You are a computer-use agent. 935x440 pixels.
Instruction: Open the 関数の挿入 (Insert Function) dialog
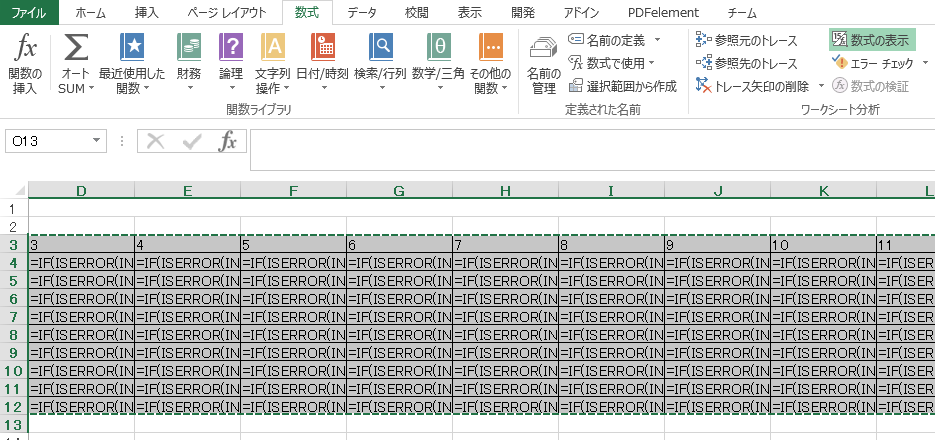pyautogui.click(x=25, y=64)
